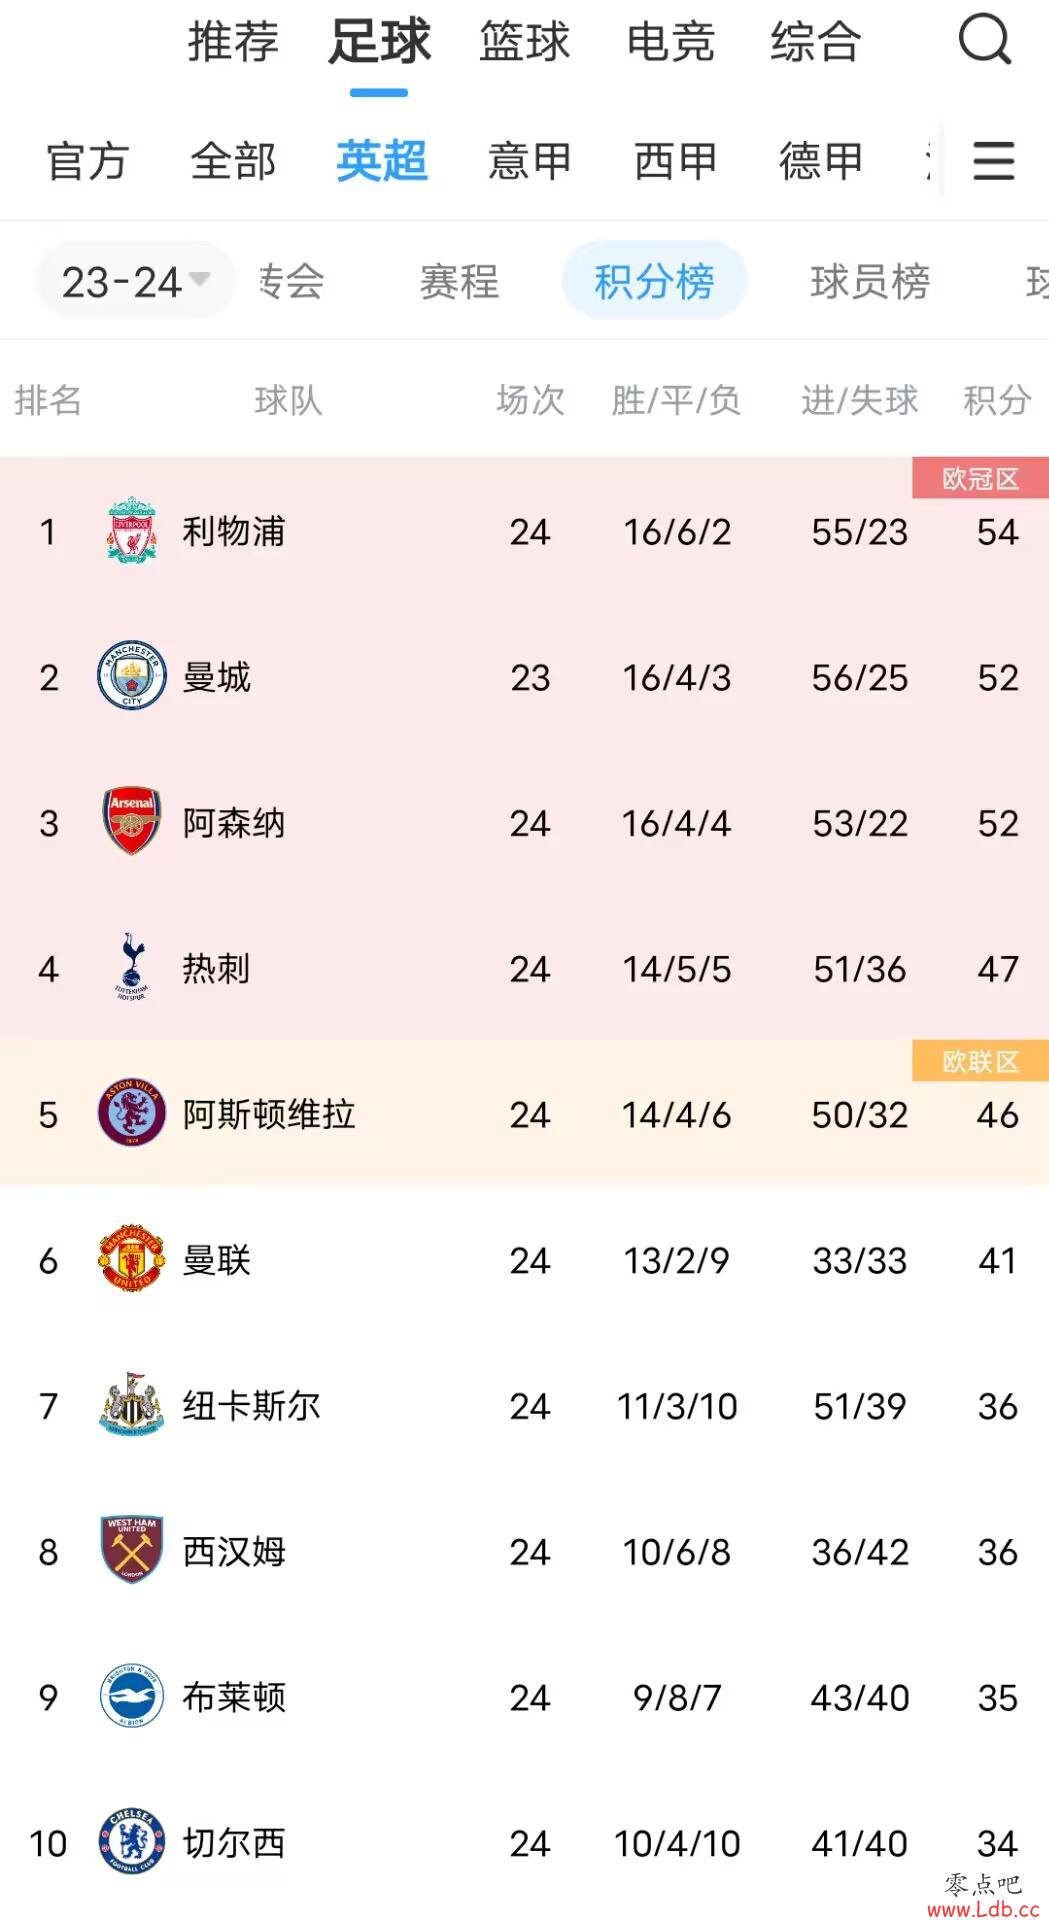Viewport: 1049px width, 1920px height.
Task: Switch to the 篮球 top tab
Action: point(524,42)
